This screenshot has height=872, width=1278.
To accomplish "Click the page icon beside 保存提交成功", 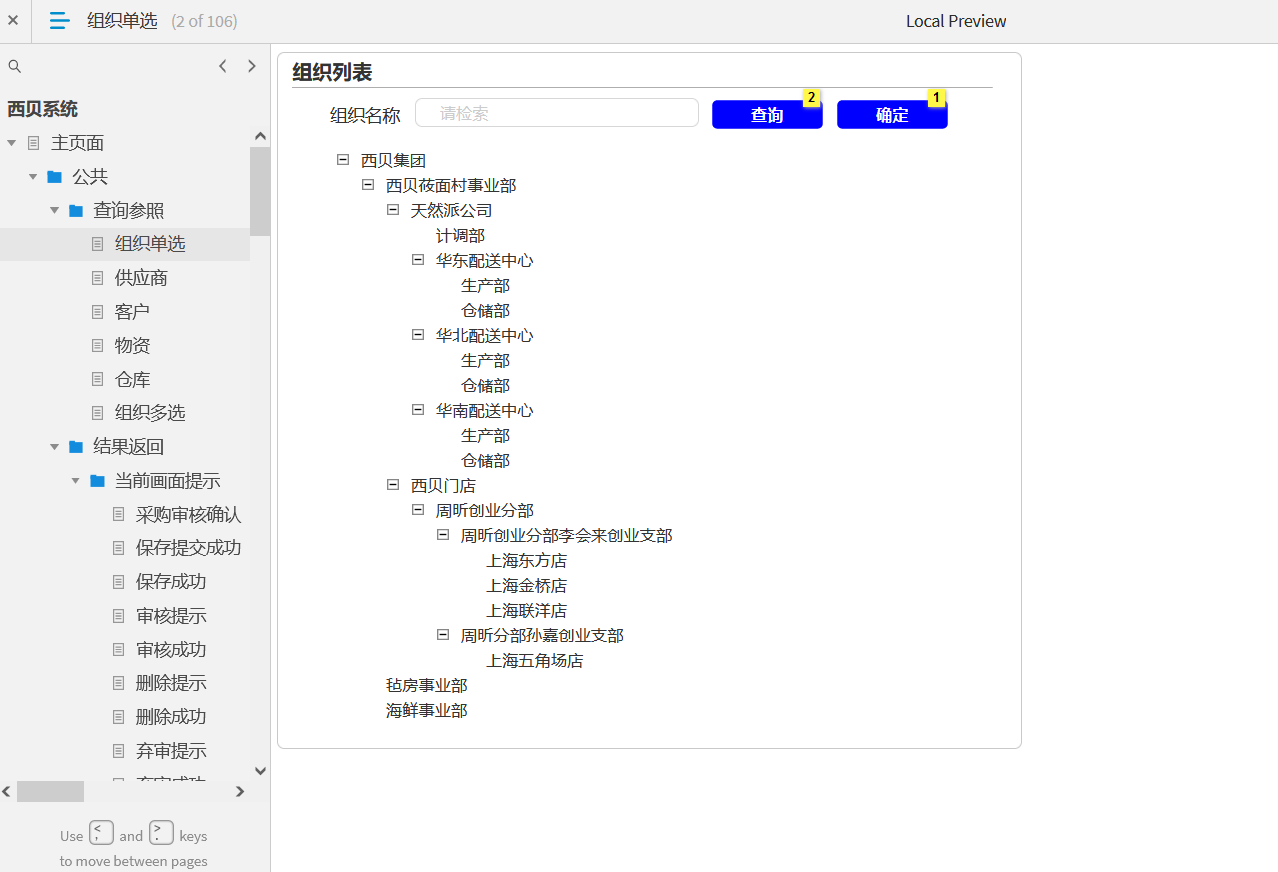I will (119, 548).
